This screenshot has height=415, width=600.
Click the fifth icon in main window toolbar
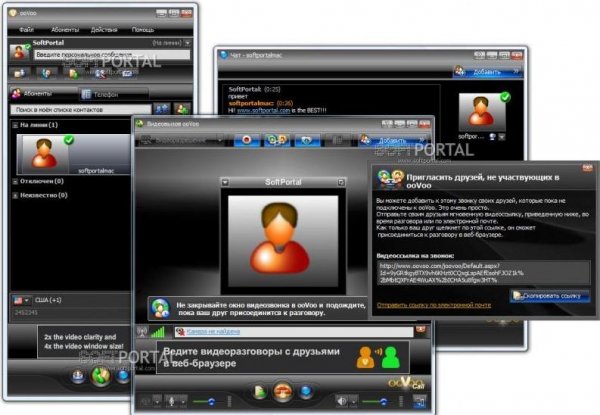[x=127, y=73]
